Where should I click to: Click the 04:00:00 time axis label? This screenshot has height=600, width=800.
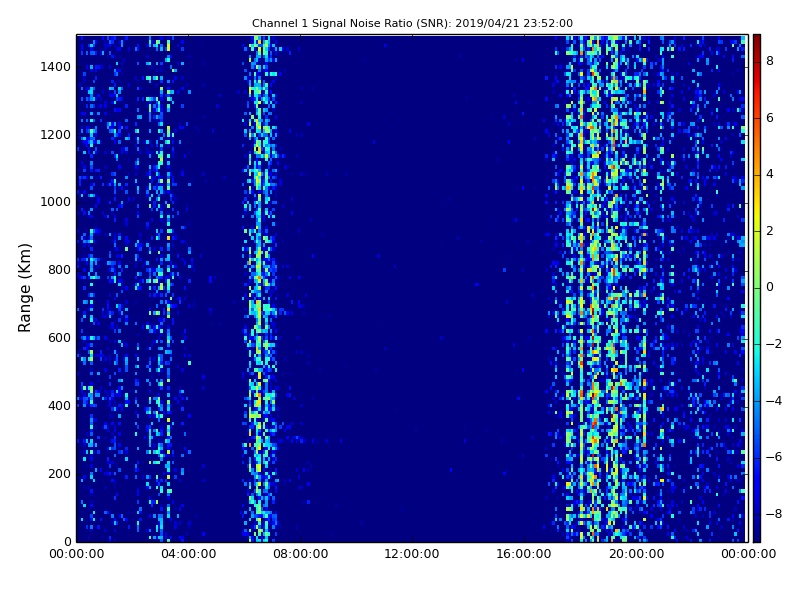pyautogui.click(x=189, y=554)
